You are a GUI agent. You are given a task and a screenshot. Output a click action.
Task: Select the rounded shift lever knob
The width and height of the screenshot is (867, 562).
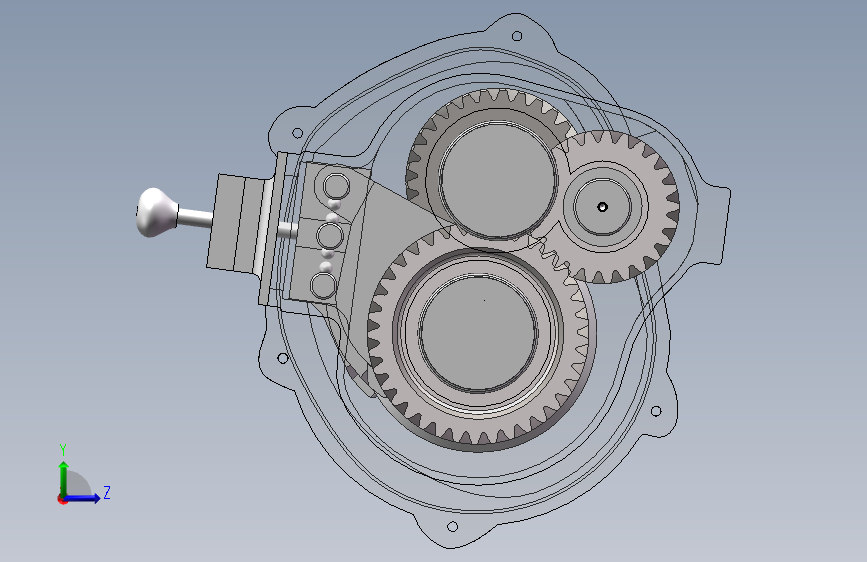156,212
